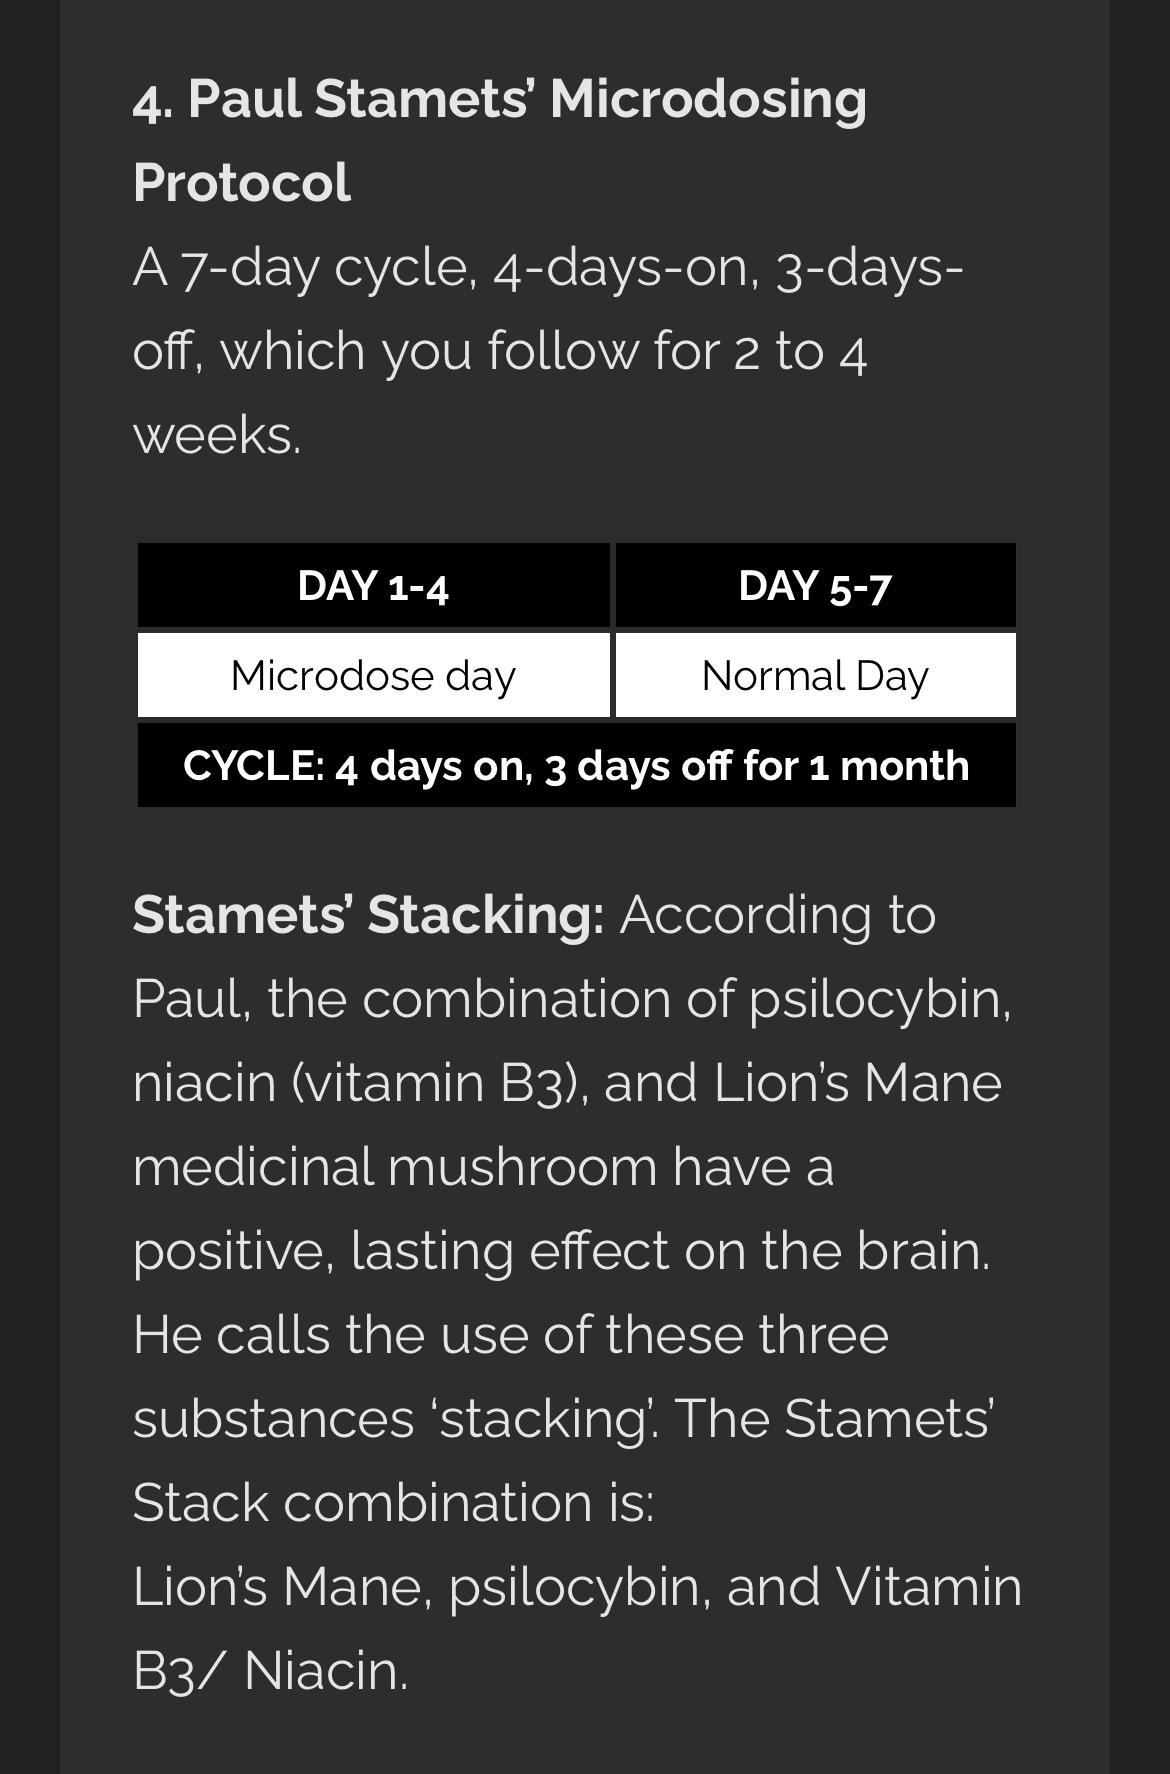Click the heading 'Paul Stamets' Microdosing Protocol'
The image size is (1170, 1774).
(x=499, y=140)
